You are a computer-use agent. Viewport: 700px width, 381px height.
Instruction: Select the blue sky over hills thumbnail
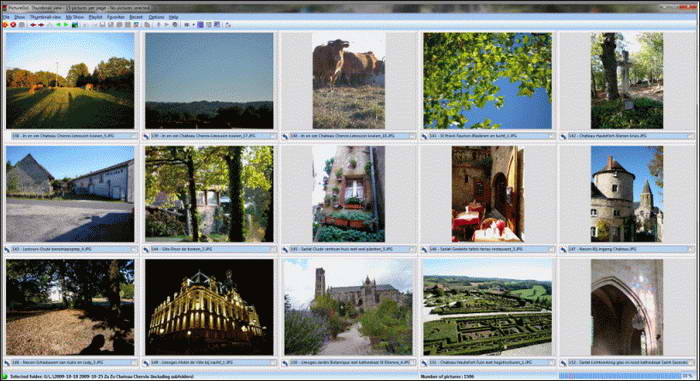click(x=209, y=81)
